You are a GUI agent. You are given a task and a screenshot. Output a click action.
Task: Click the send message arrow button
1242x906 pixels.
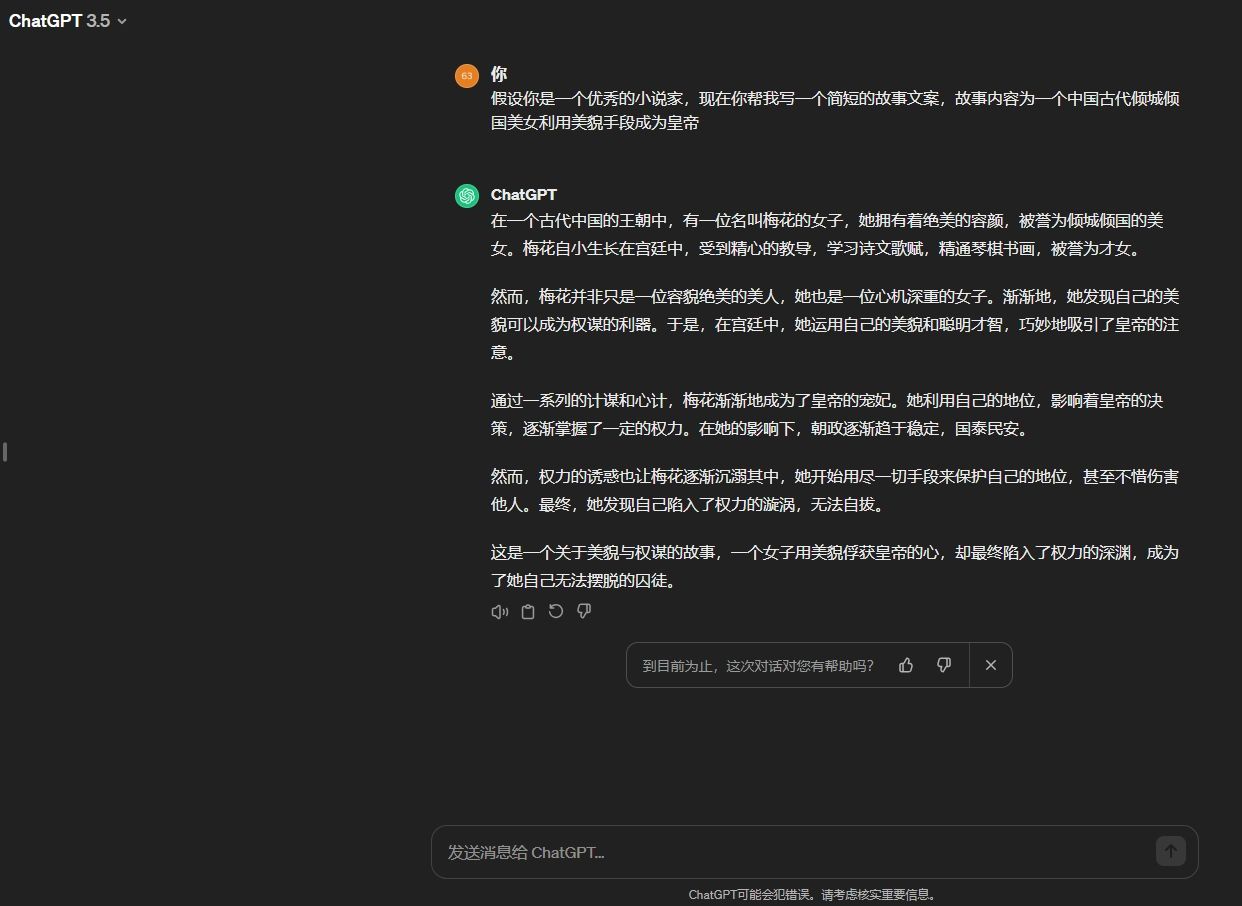pos(1171,851)
